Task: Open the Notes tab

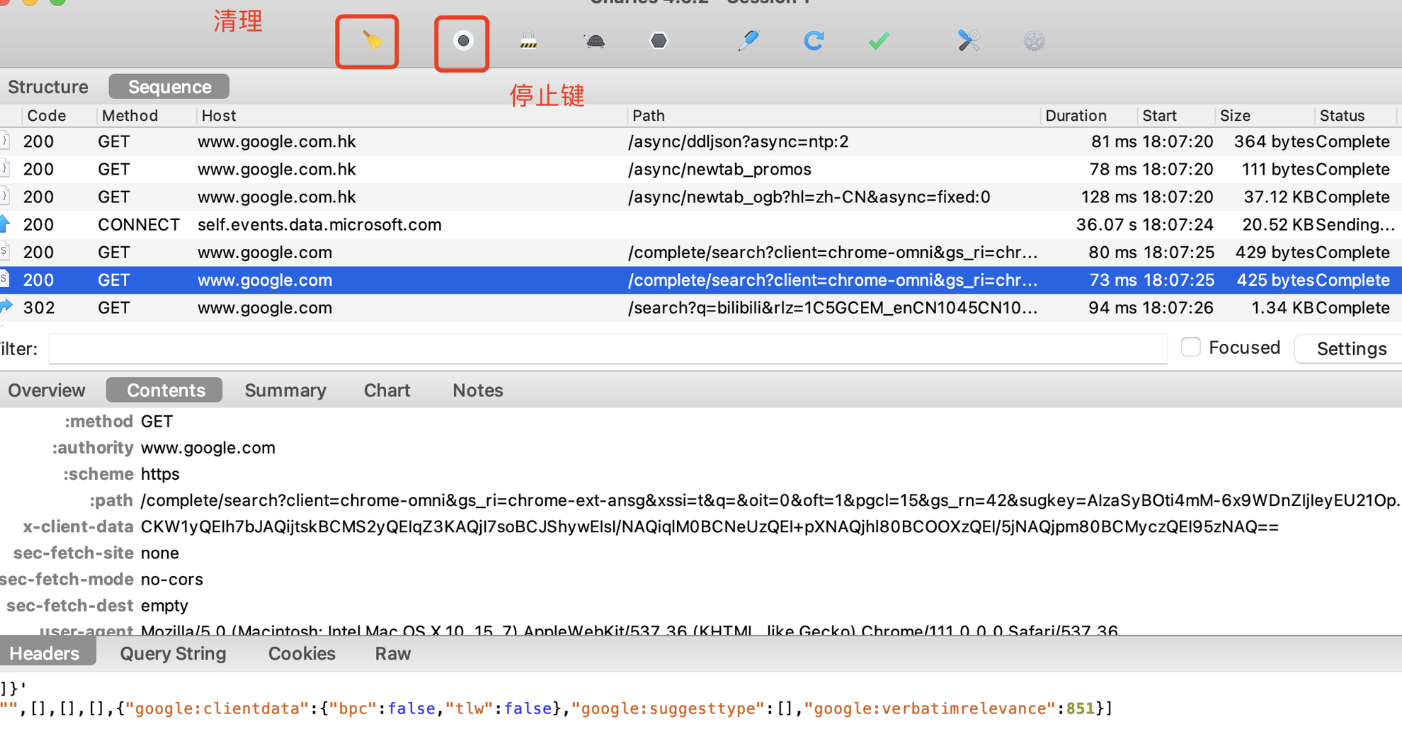Action: coord(478,391)
